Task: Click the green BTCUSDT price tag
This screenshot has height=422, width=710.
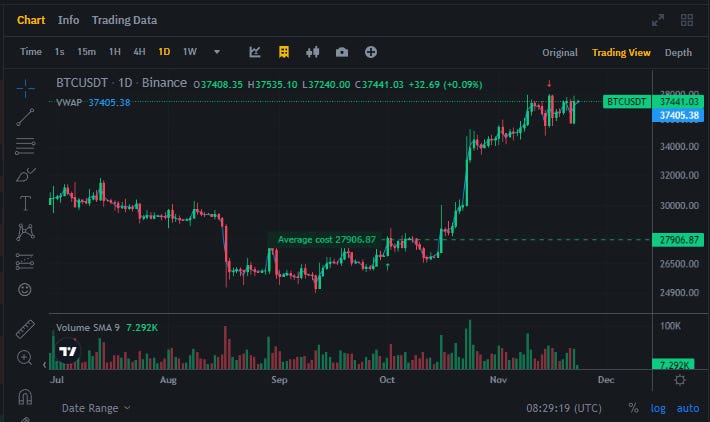Action: click(x=627, y=101)
